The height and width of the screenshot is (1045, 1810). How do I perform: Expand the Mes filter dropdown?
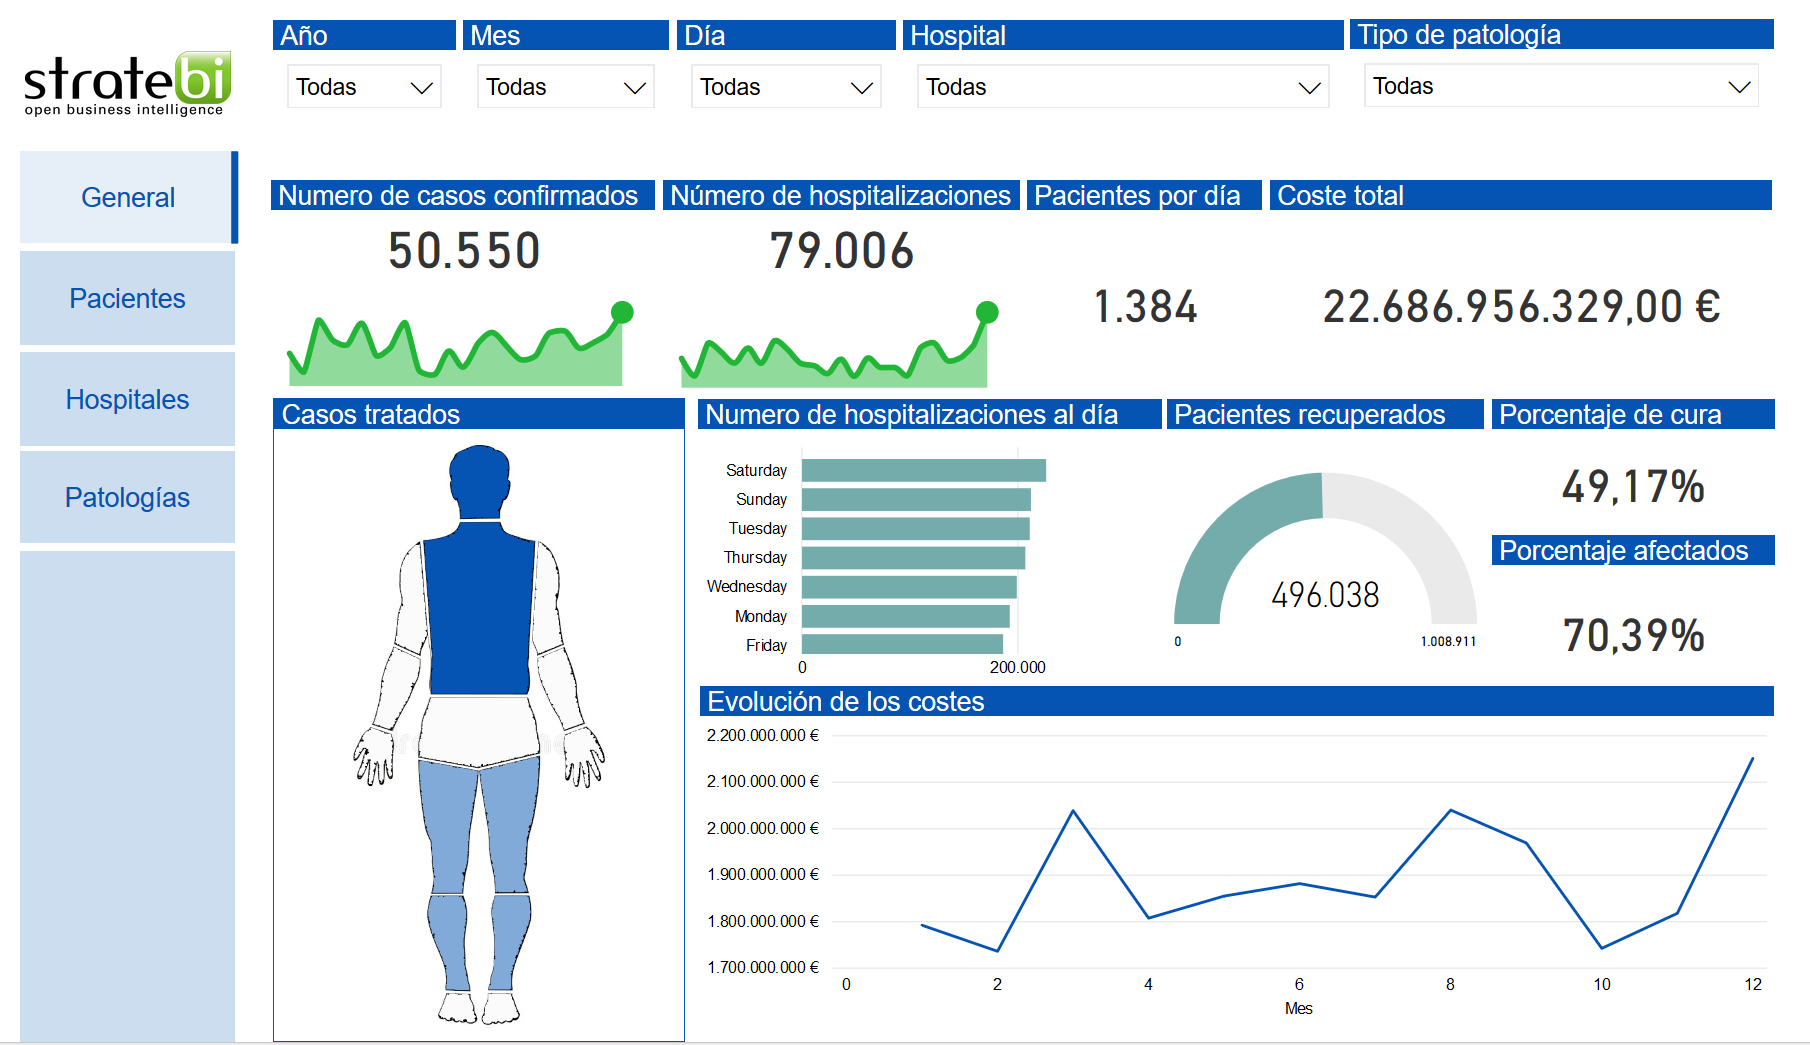(565, 87)
